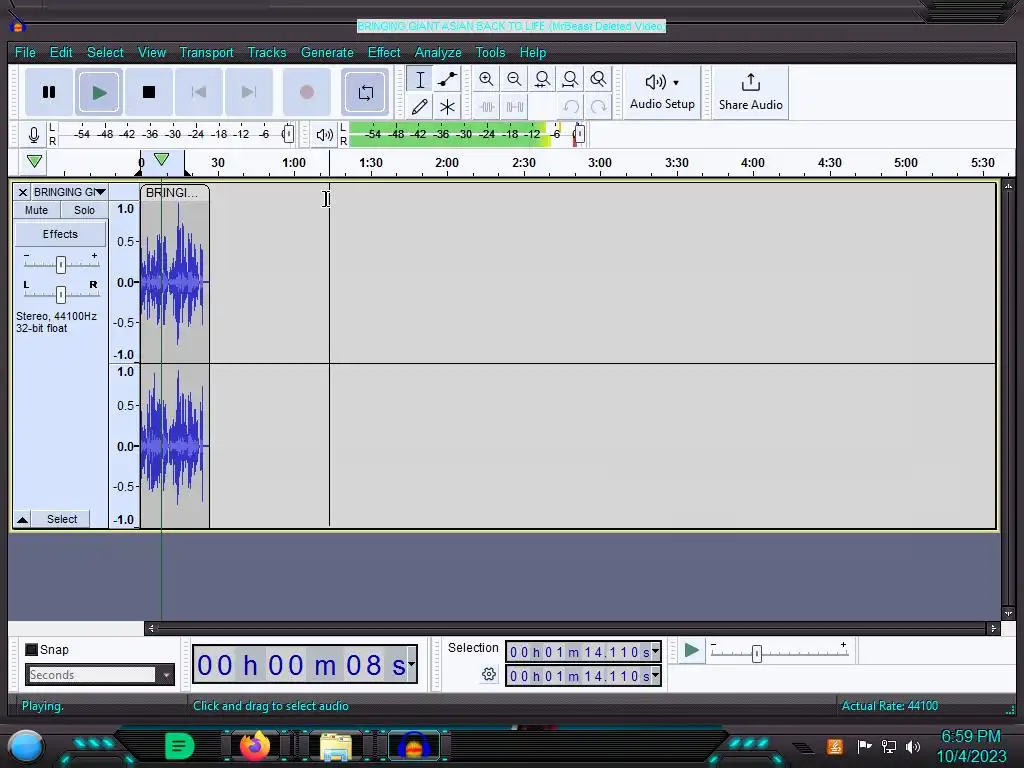Click the green Play button
Screen dimensions: 1024x768
pos(99,92)
